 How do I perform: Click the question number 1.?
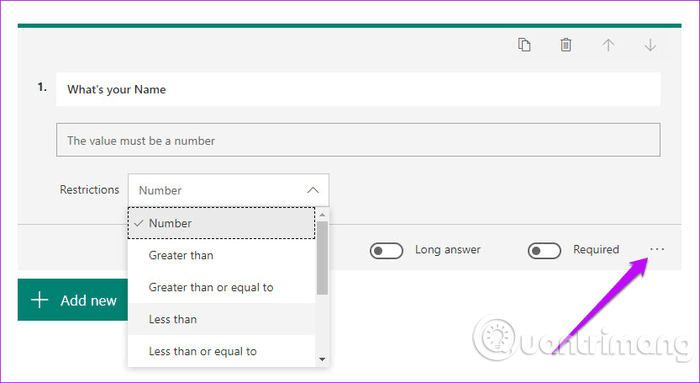(x=42, y=87)
